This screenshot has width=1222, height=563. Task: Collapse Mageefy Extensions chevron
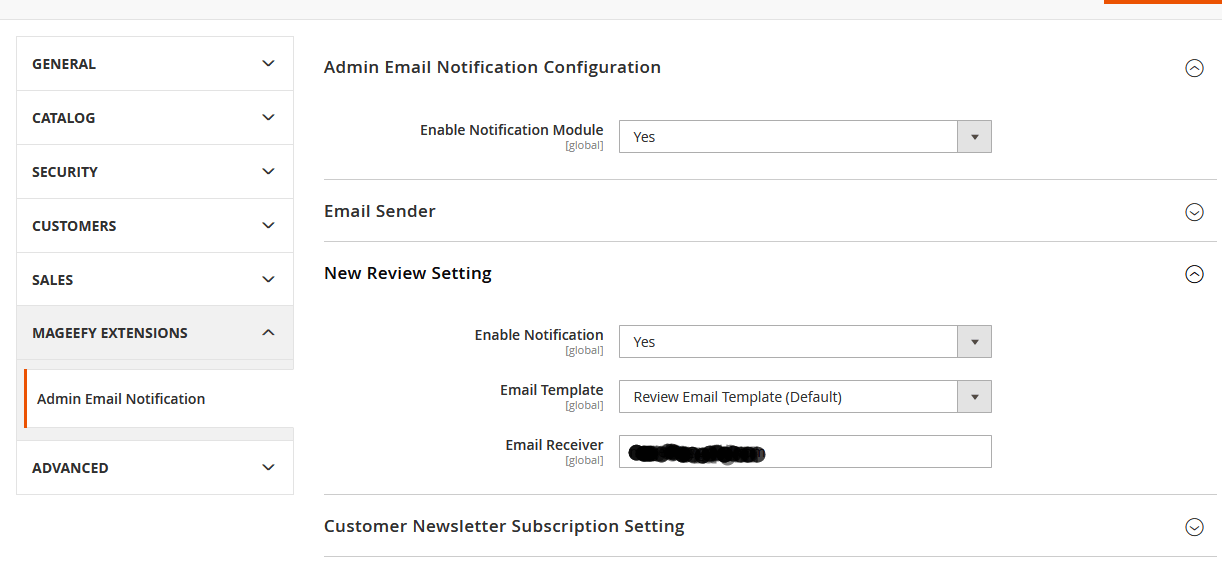click(268, 333)
